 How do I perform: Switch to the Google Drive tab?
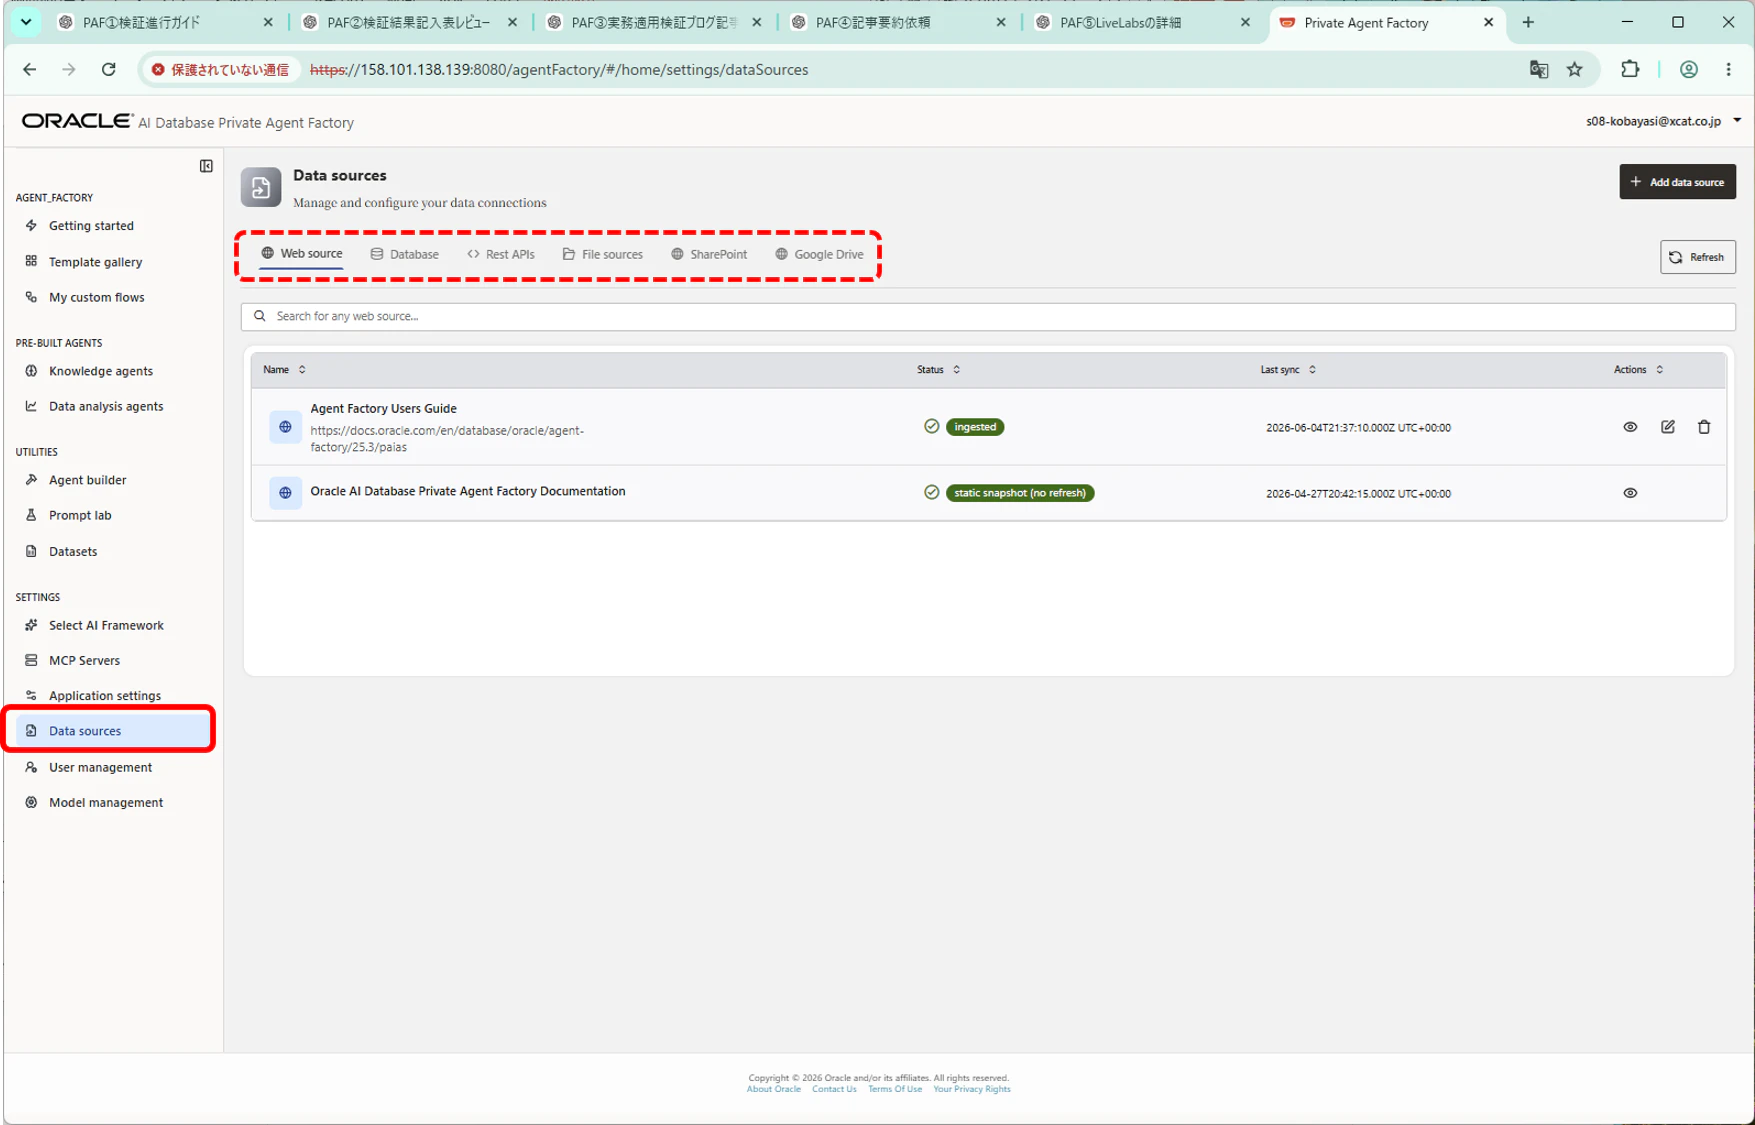click(820, 254)
